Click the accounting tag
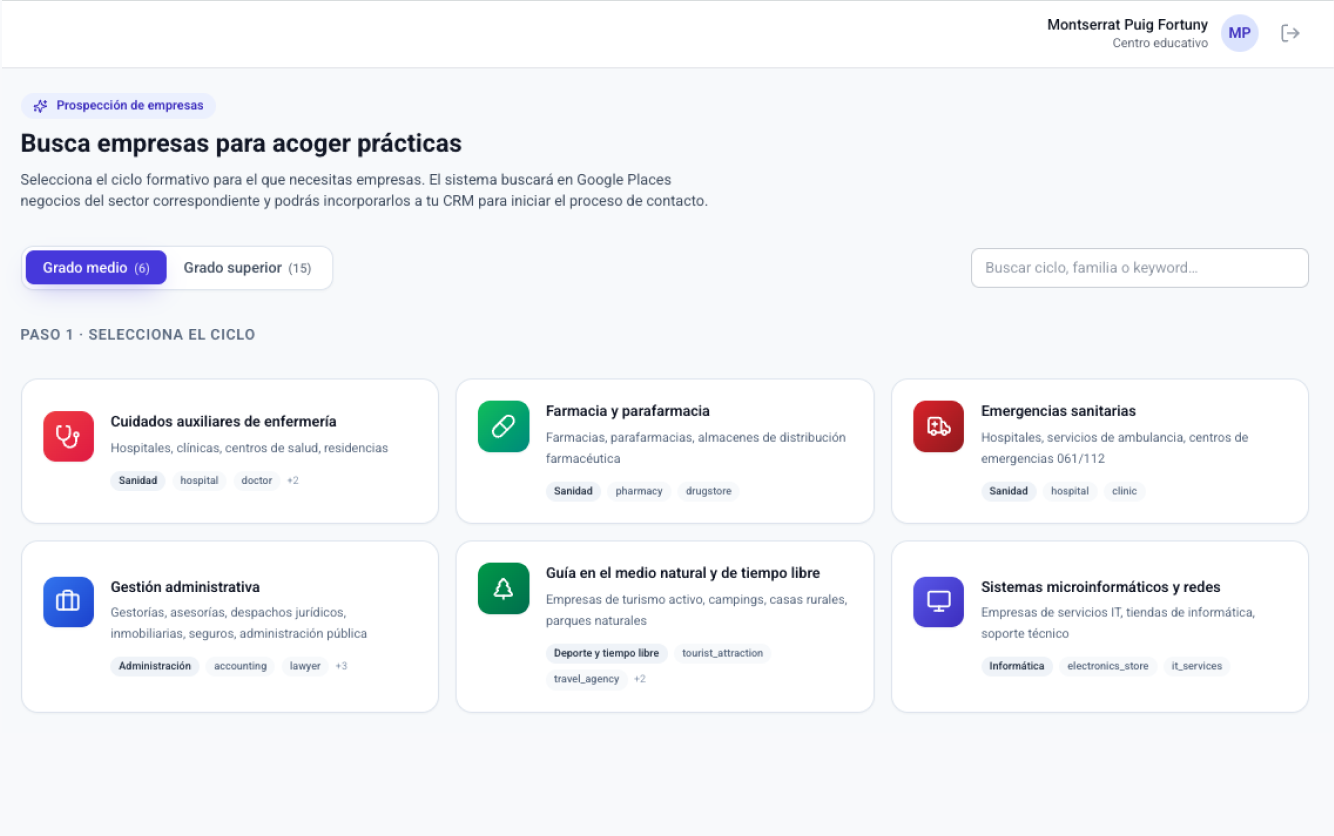 [240, 666]
